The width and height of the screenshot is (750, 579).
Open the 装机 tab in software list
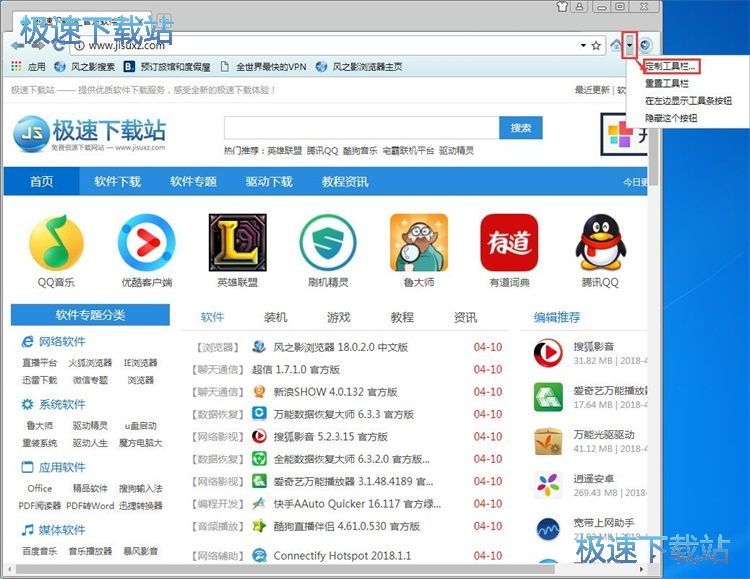(275, 317)
